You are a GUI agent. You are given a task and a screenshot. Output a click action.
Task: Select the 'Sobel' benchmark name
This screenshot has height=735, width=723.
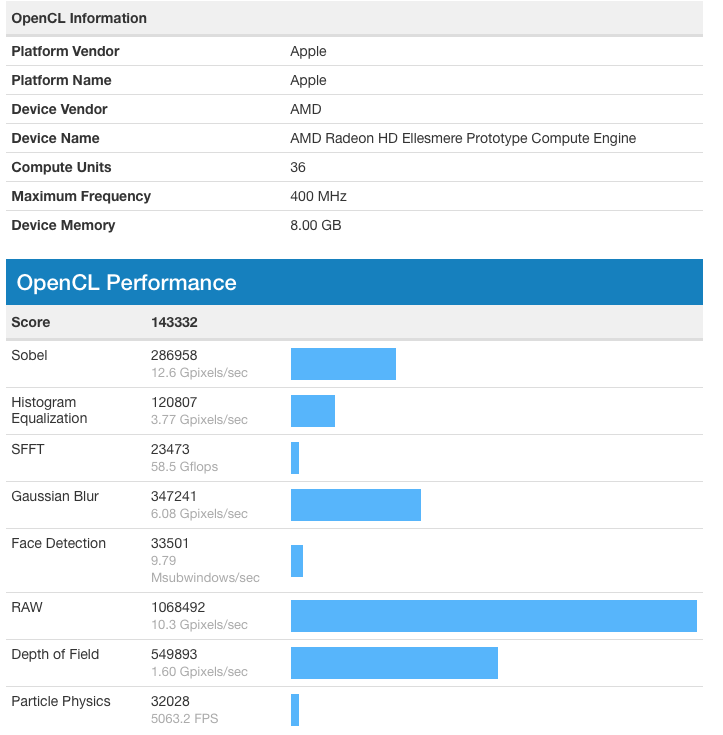click(x=29, y=355)
